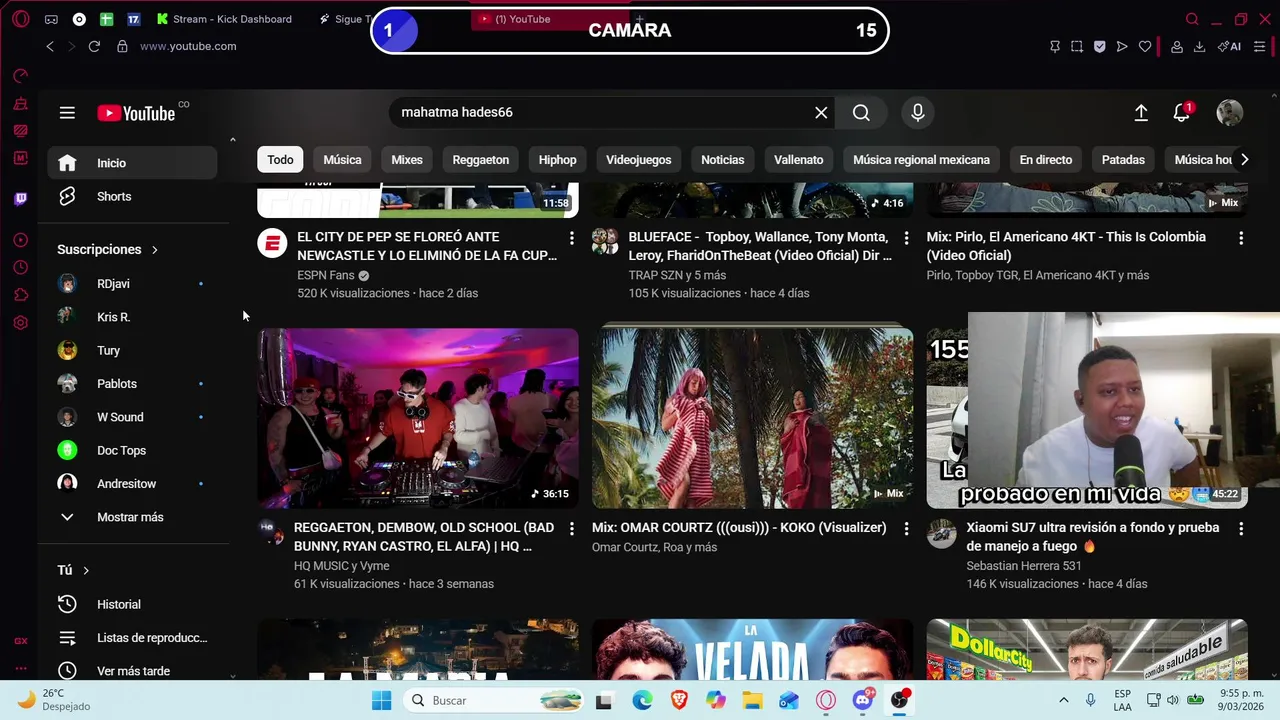Open Opera downloads icon
Image resolution: width=1280 pixels, height=720 pixels.
tap(1199, 46)
